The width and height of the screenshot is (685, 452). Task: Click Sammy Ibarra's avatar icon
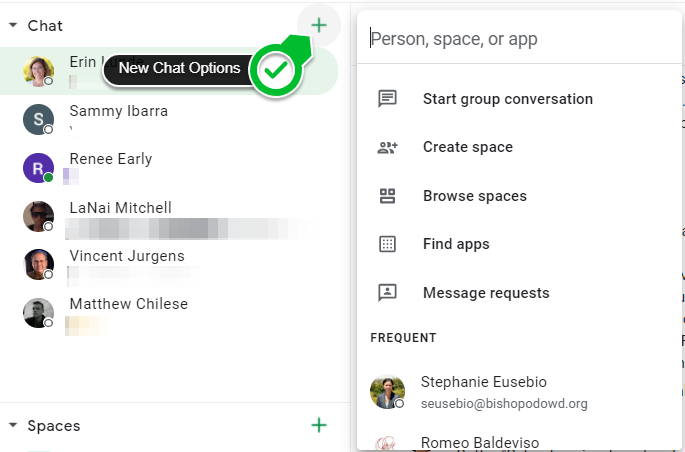38,119
